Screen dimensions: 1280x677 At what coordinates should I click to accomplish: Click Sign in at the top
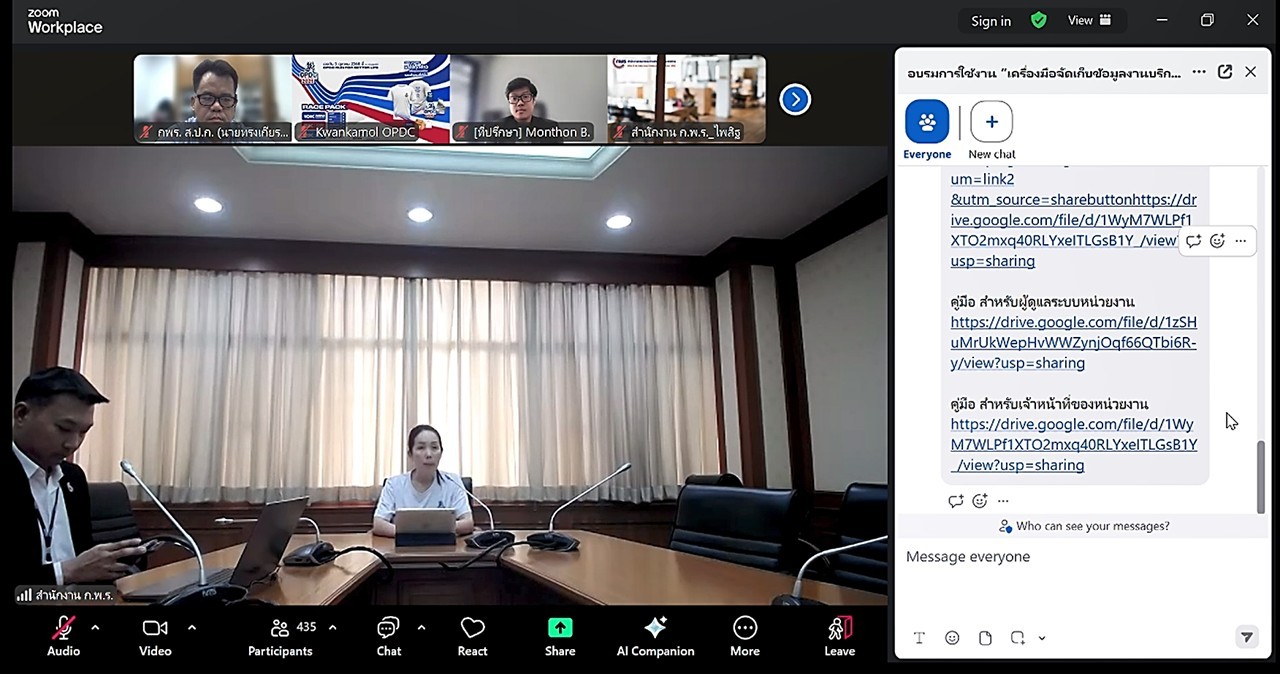(x=990, y=21)
